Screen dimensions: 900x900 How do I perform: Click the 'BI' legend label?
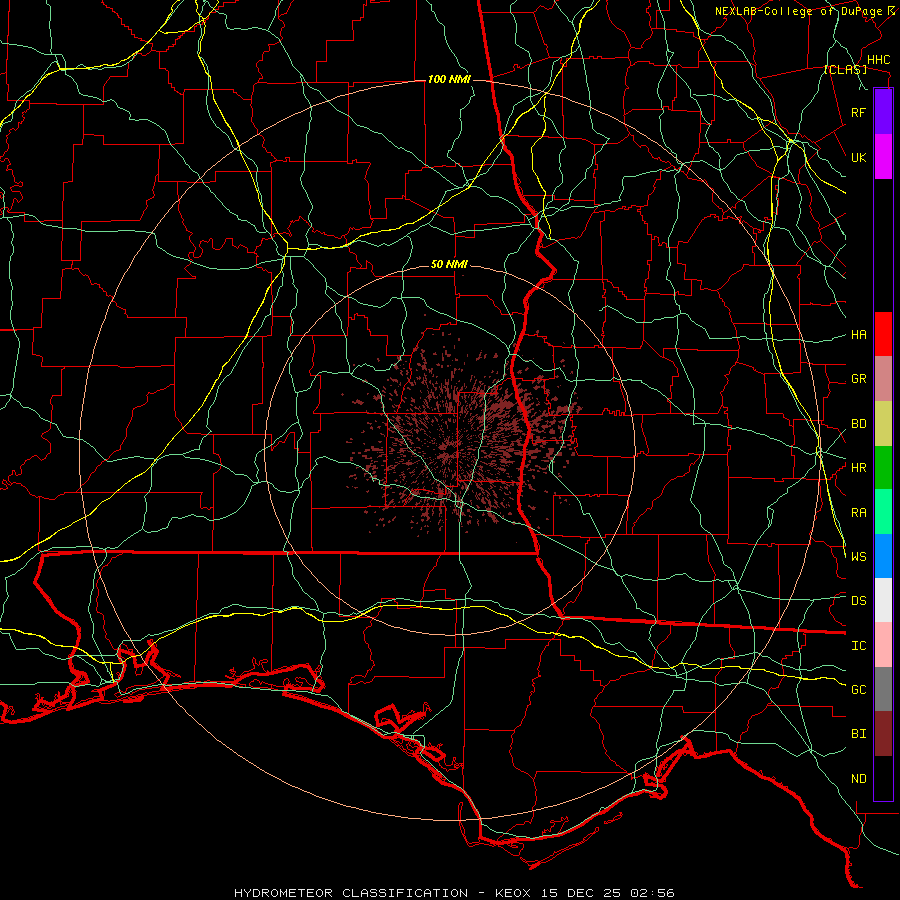[x=858, y=734]
